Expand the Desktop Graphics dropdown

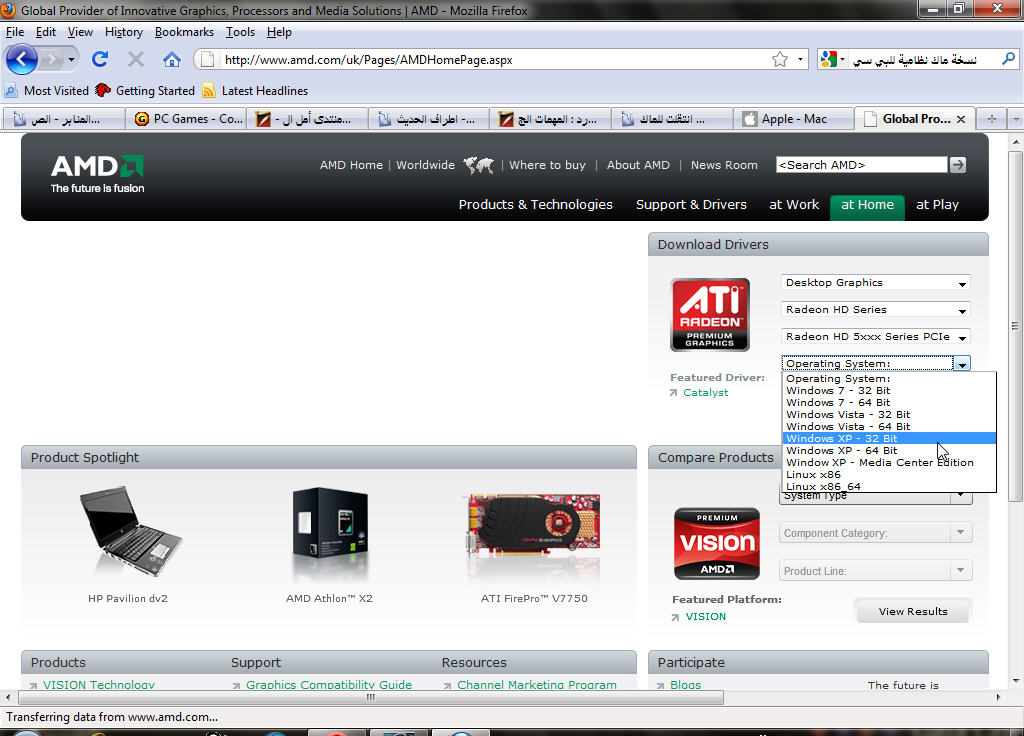(x=876, y=283)
